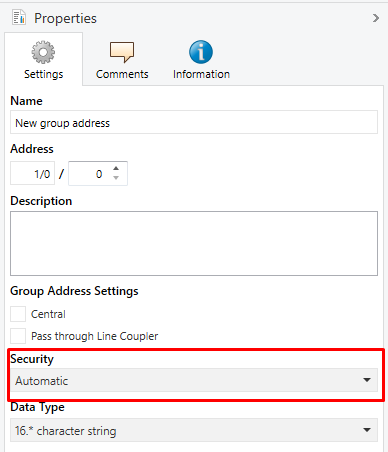Click the 'Description' label text
Viewport: 388px width, 452px height.
[41, 201]
